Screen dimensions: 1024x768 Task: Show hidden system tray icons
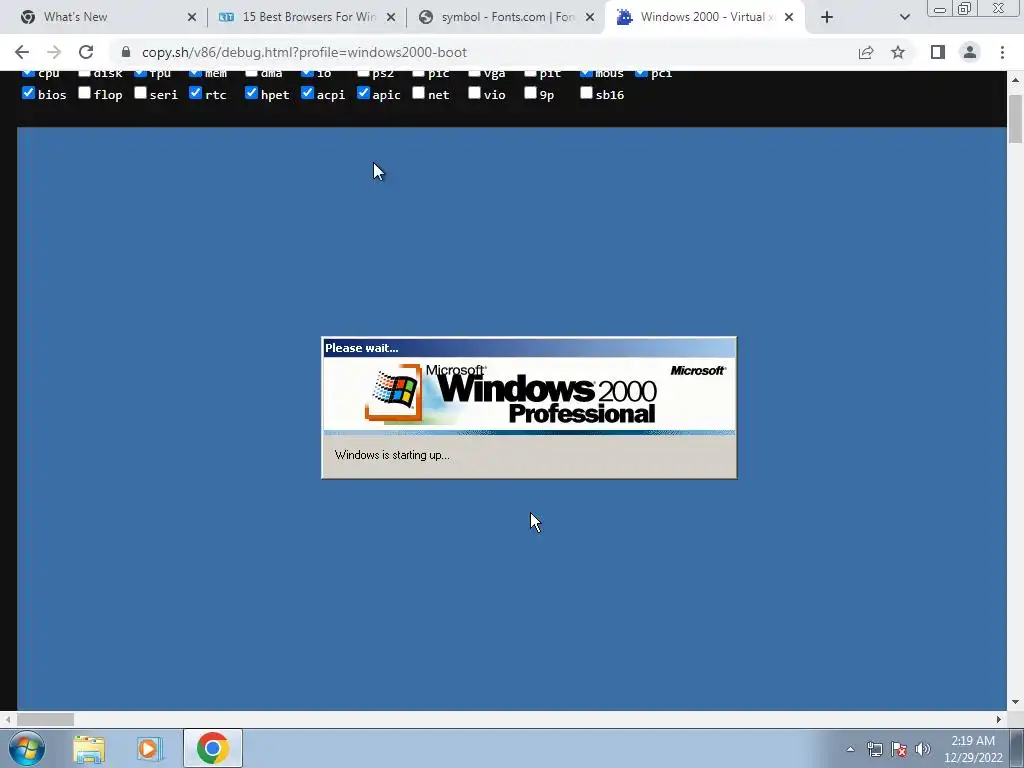click(x=850, y=749)
